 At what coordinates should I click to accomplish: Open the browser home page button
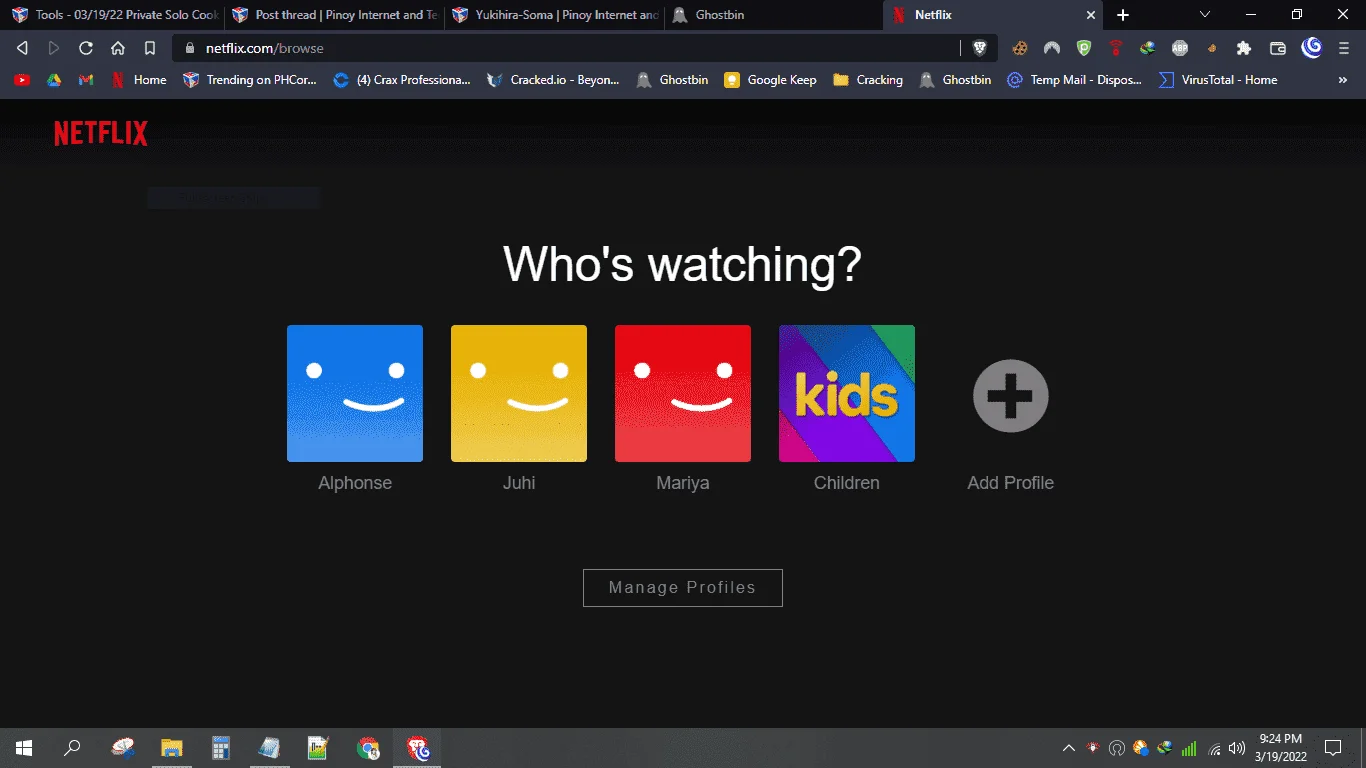[118, 48]
